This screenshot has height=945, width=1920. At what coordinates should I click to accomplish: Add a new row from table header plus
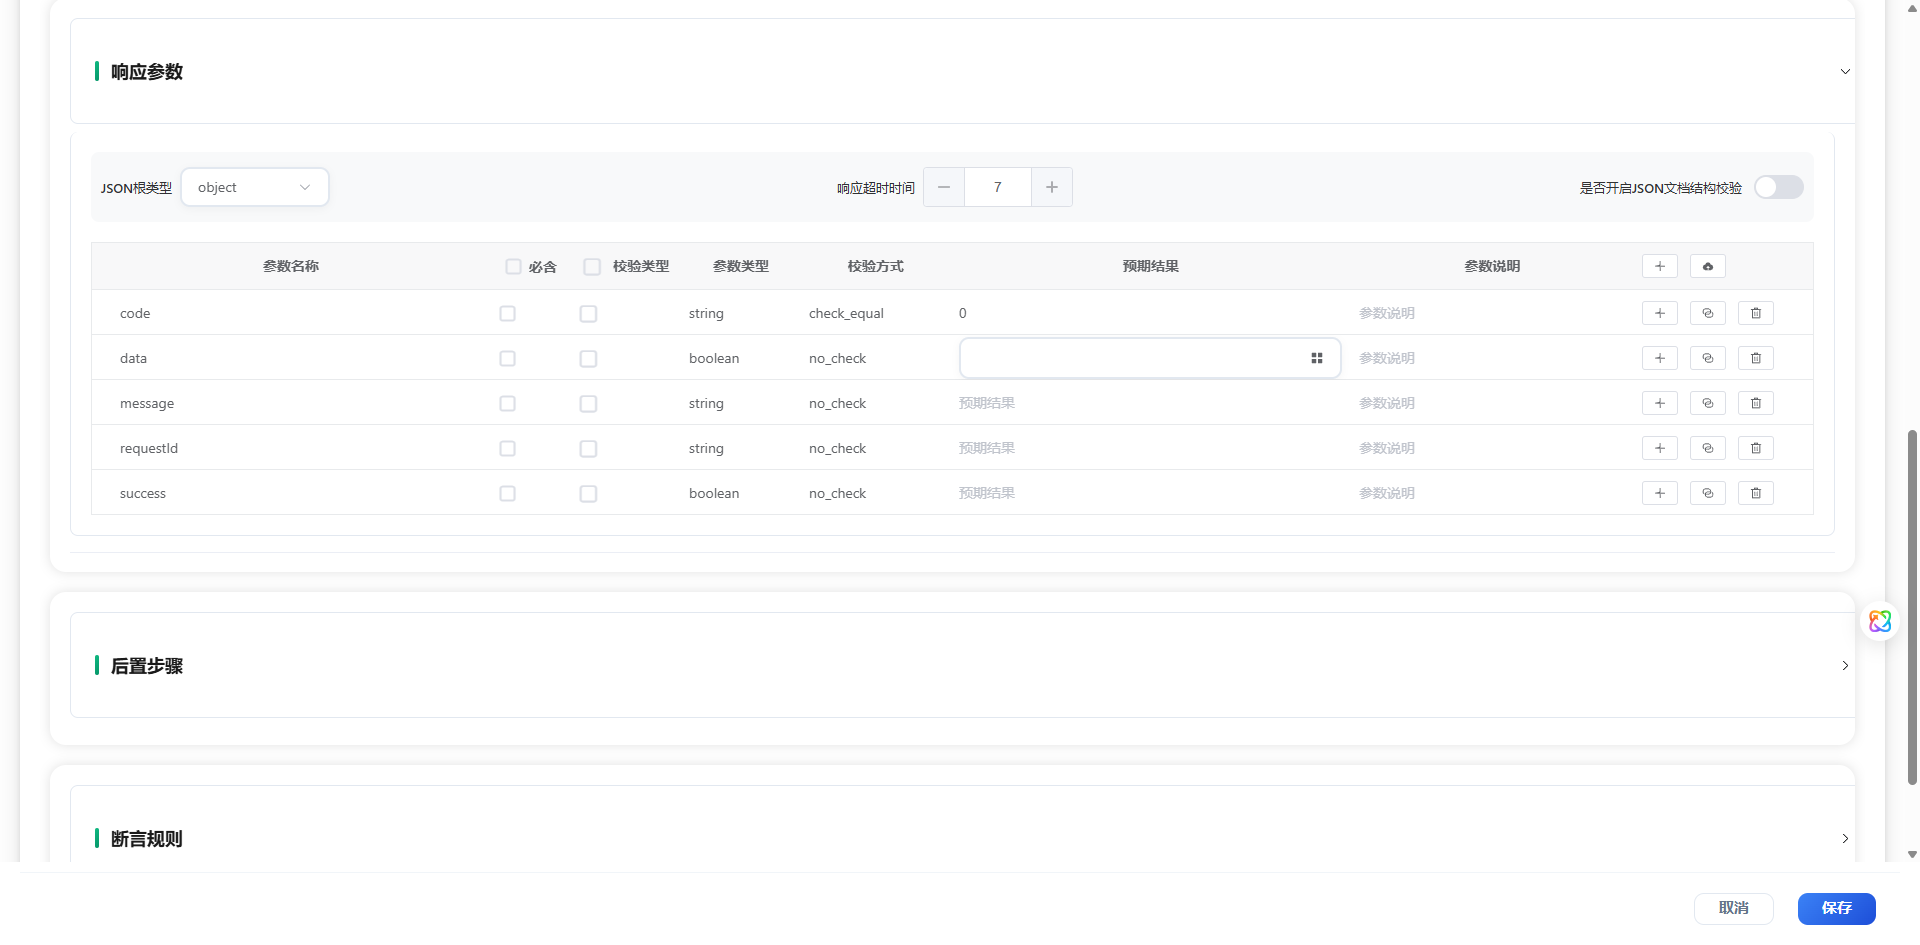tap(1659, 266)
